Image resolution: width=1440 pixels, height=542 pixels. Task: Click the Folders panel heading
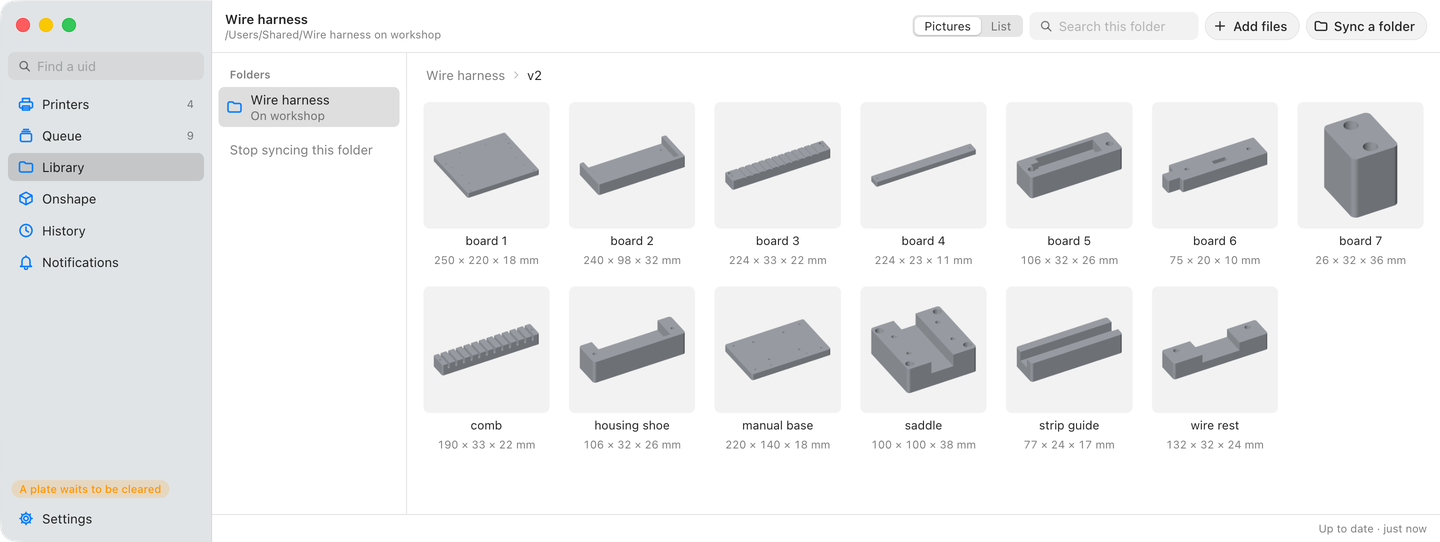click(250, 75)
